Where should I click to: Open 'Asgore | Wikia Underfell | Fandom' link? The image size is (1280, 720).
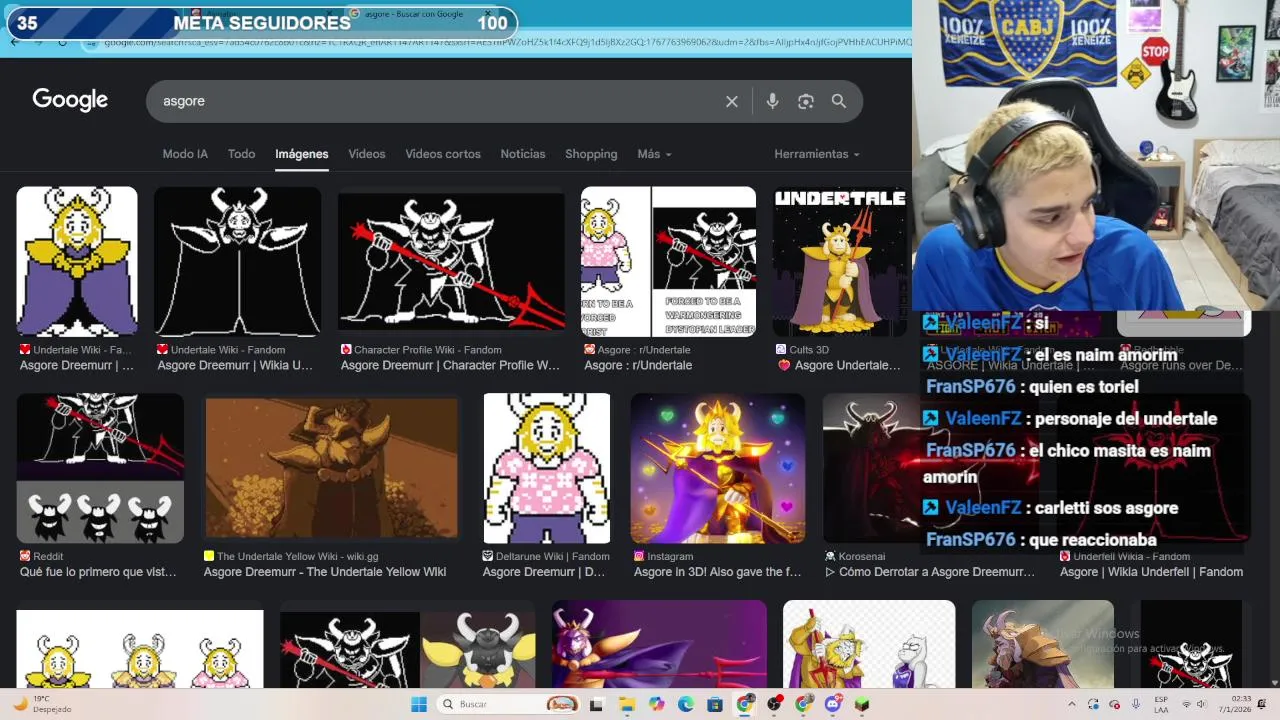coord(1151,572)
